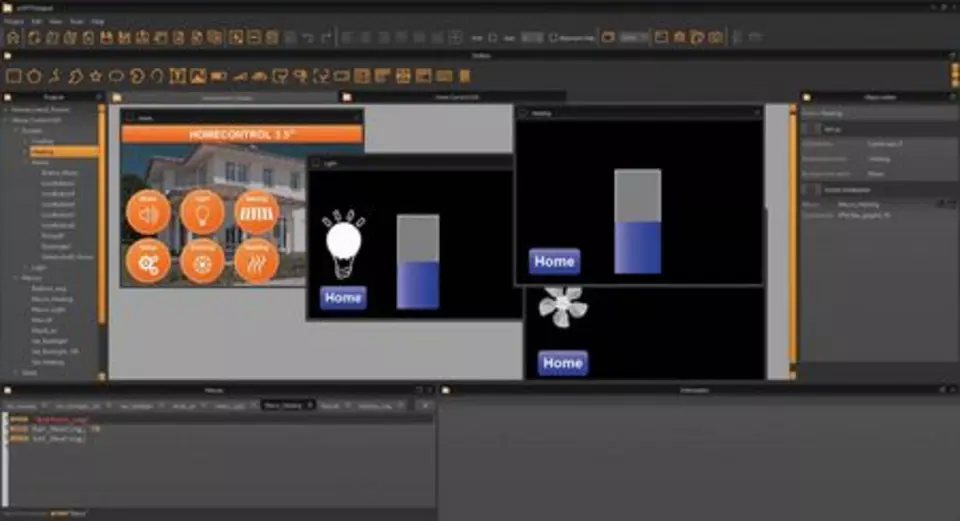Select the pentagon polygon tool
Screen dimensions: 960x521
point(34,76)
